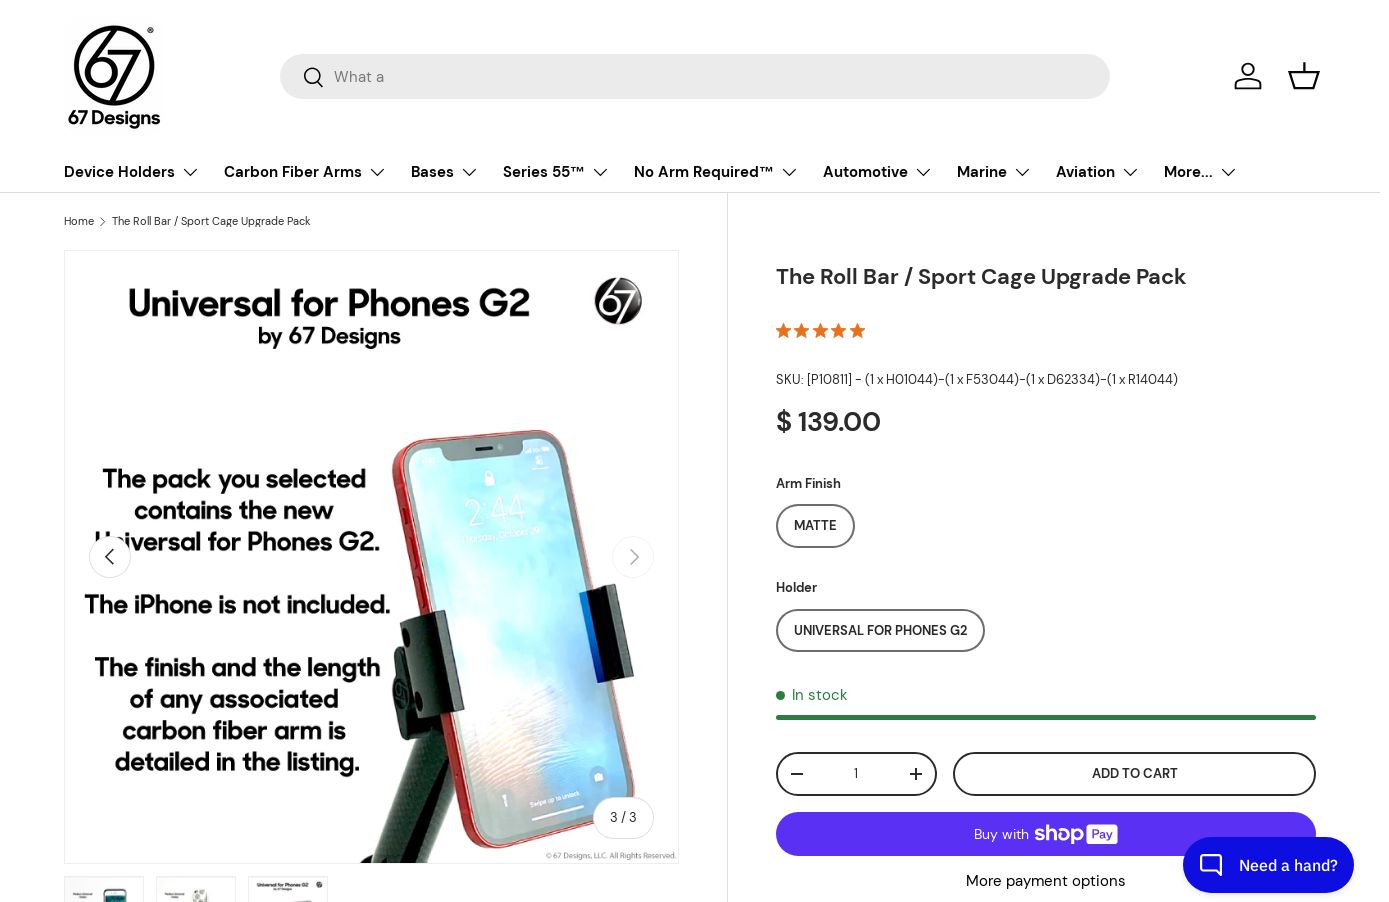Viewport: 1389px width, 902px height.
Task: Click the search magnifier icon
Action: (x=313, y=77)
